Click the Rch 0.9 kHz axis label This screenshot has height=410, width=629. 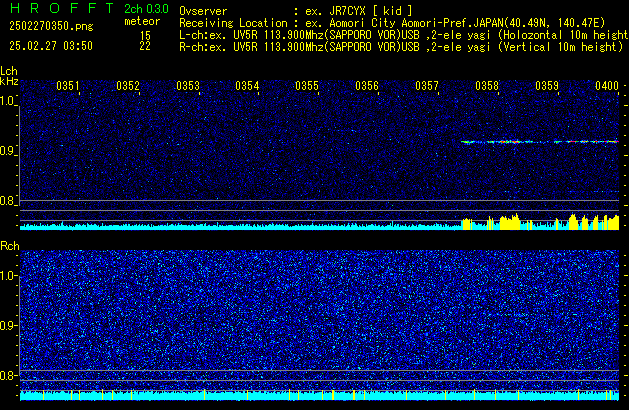[x=8, y=325]
